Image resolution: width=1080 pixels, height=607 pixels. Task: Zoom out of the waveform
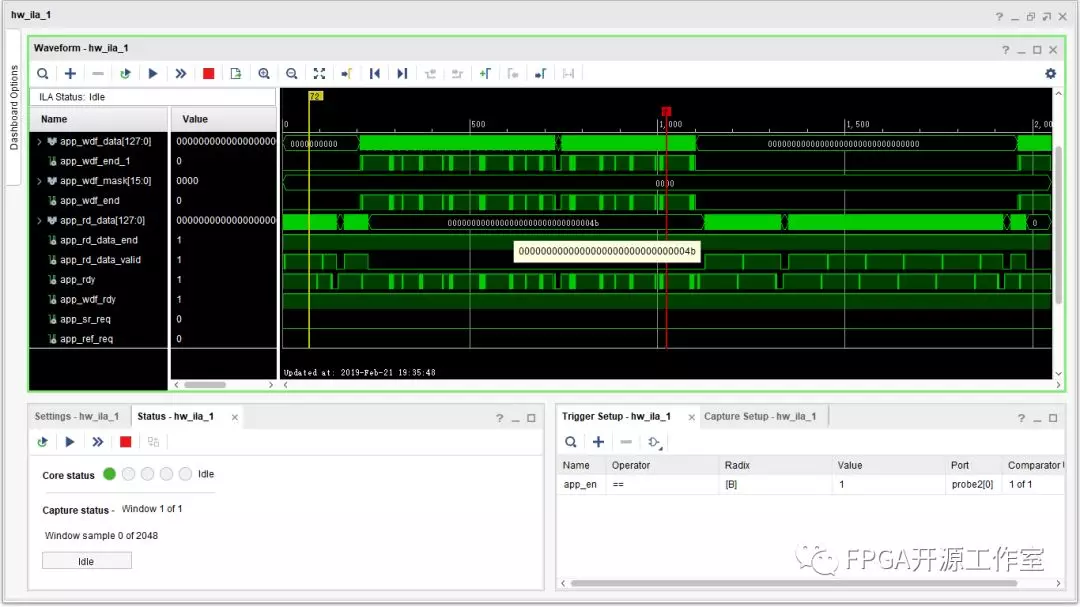pos(291,73)
